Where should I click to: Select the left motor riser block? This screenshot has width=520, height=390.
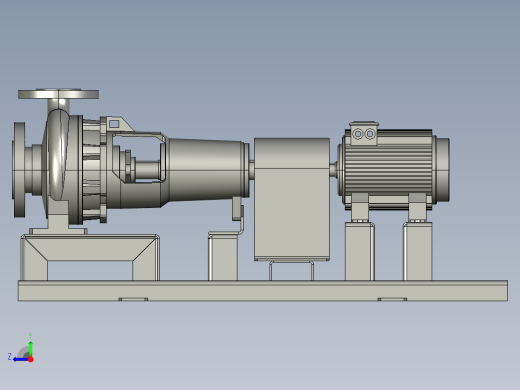(x=360, y=252)
